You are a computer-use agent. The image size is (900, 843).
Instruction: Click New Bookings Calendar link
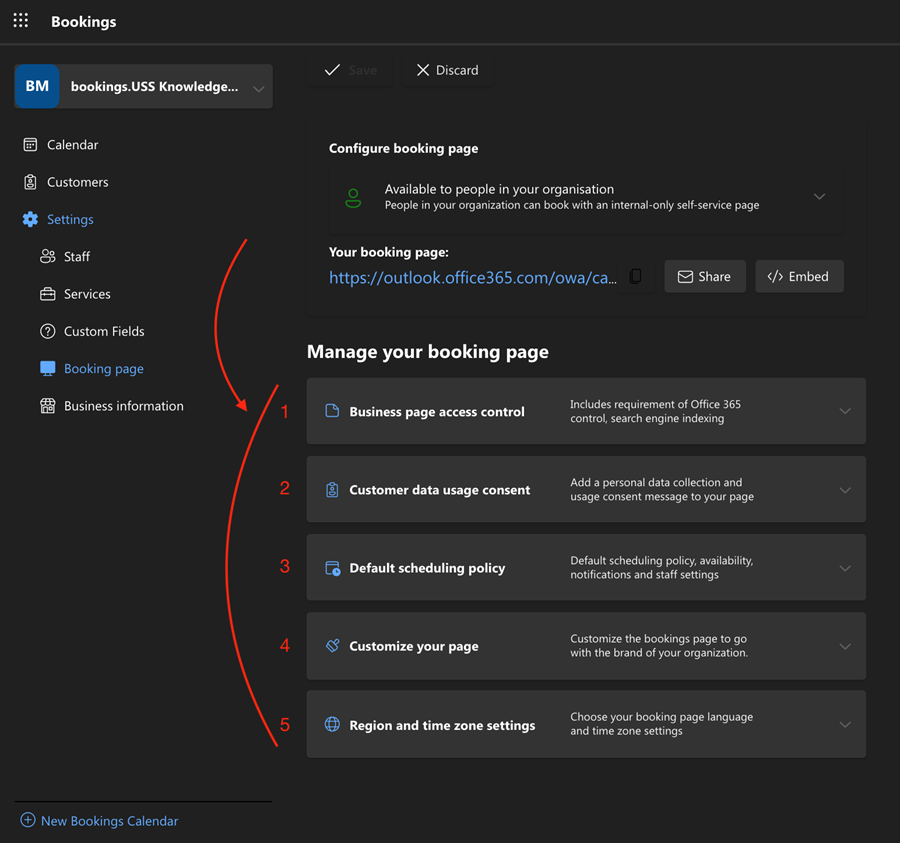pos(110,821)
